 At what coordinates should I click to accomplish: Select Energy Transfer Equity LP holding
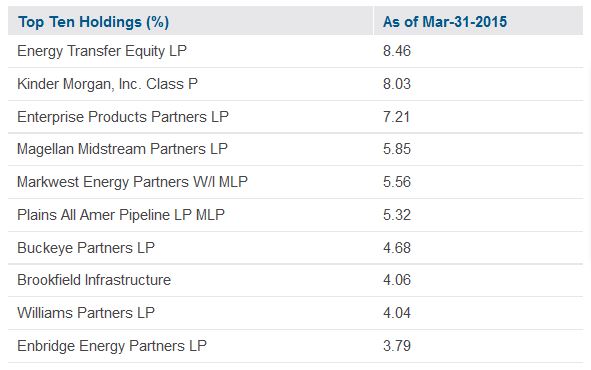click(102, 51)
